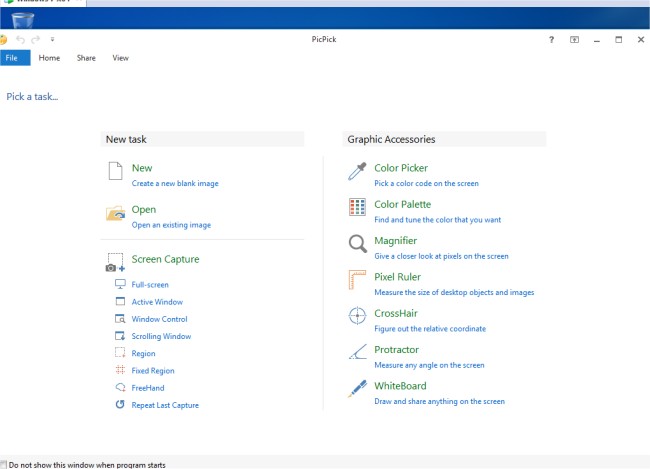The image size is (650, 469).
Task: Launch Color Palette link
Action: [403, 204]
